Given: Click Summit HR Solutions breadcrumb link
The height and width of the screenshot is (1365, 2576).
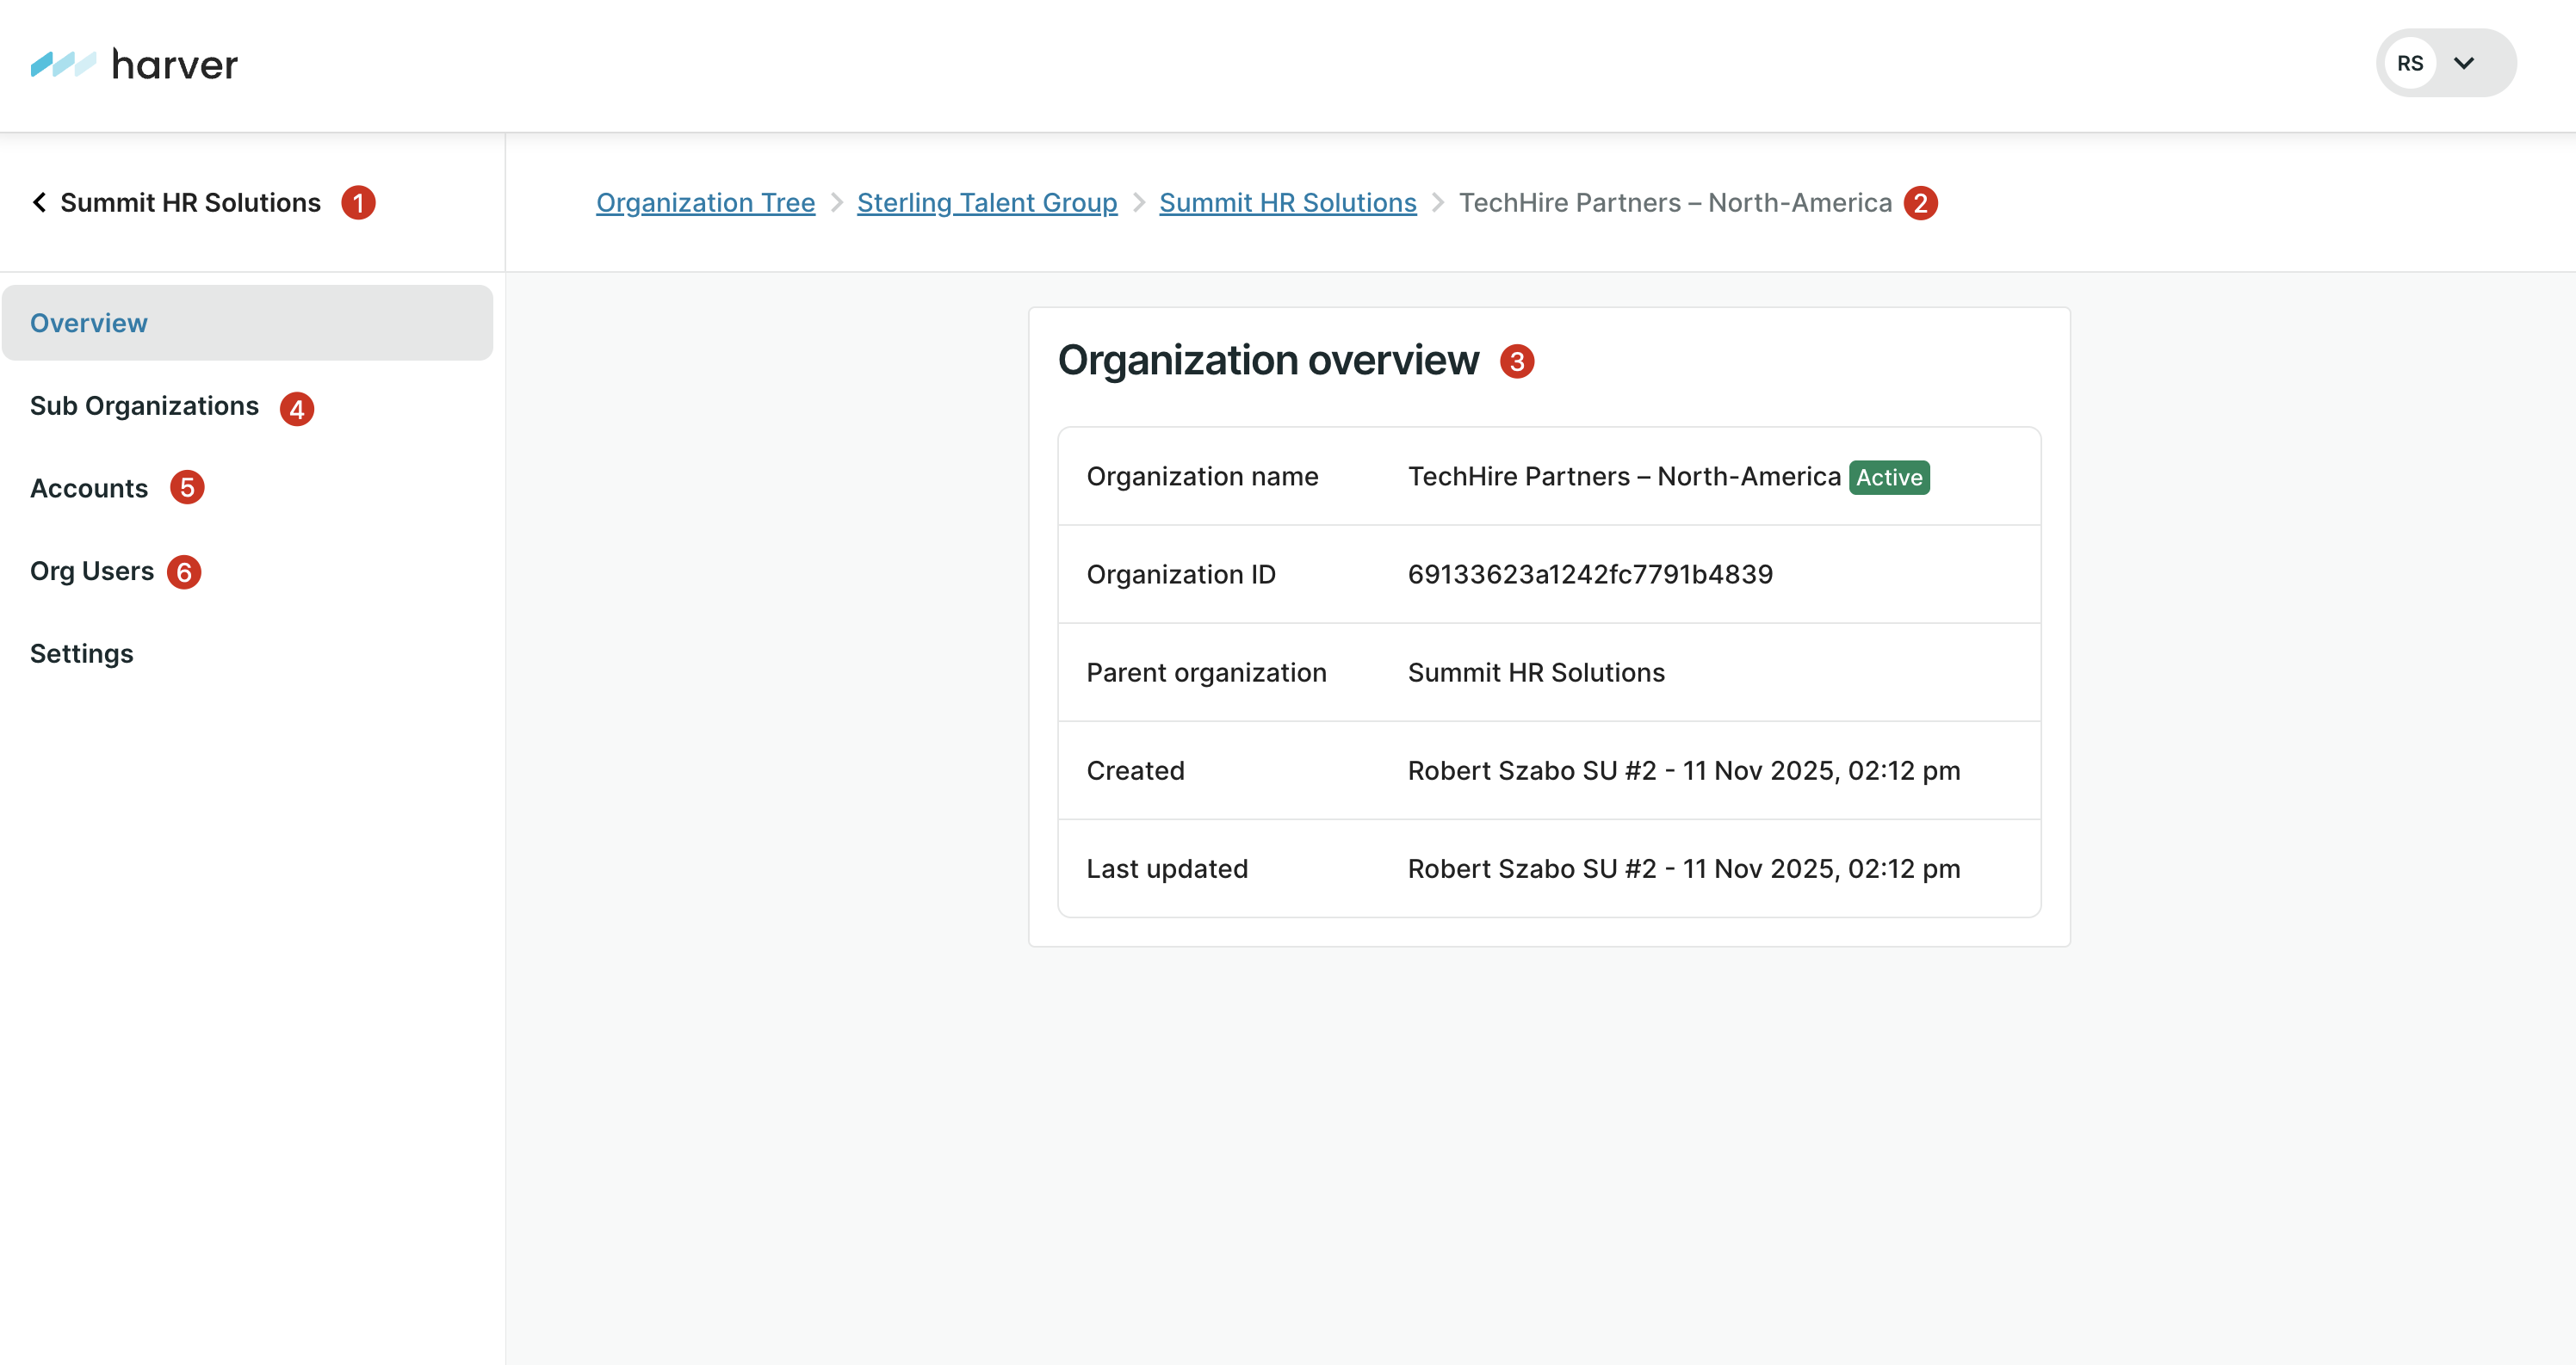Looking at the screenshot, I should [1287, 203].
